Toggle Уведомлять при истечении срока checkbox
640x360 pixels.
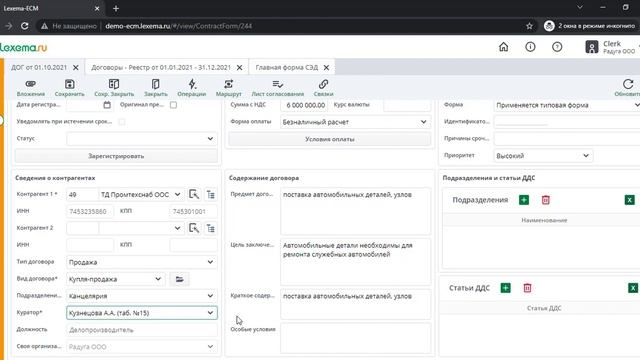click(122, 122)
